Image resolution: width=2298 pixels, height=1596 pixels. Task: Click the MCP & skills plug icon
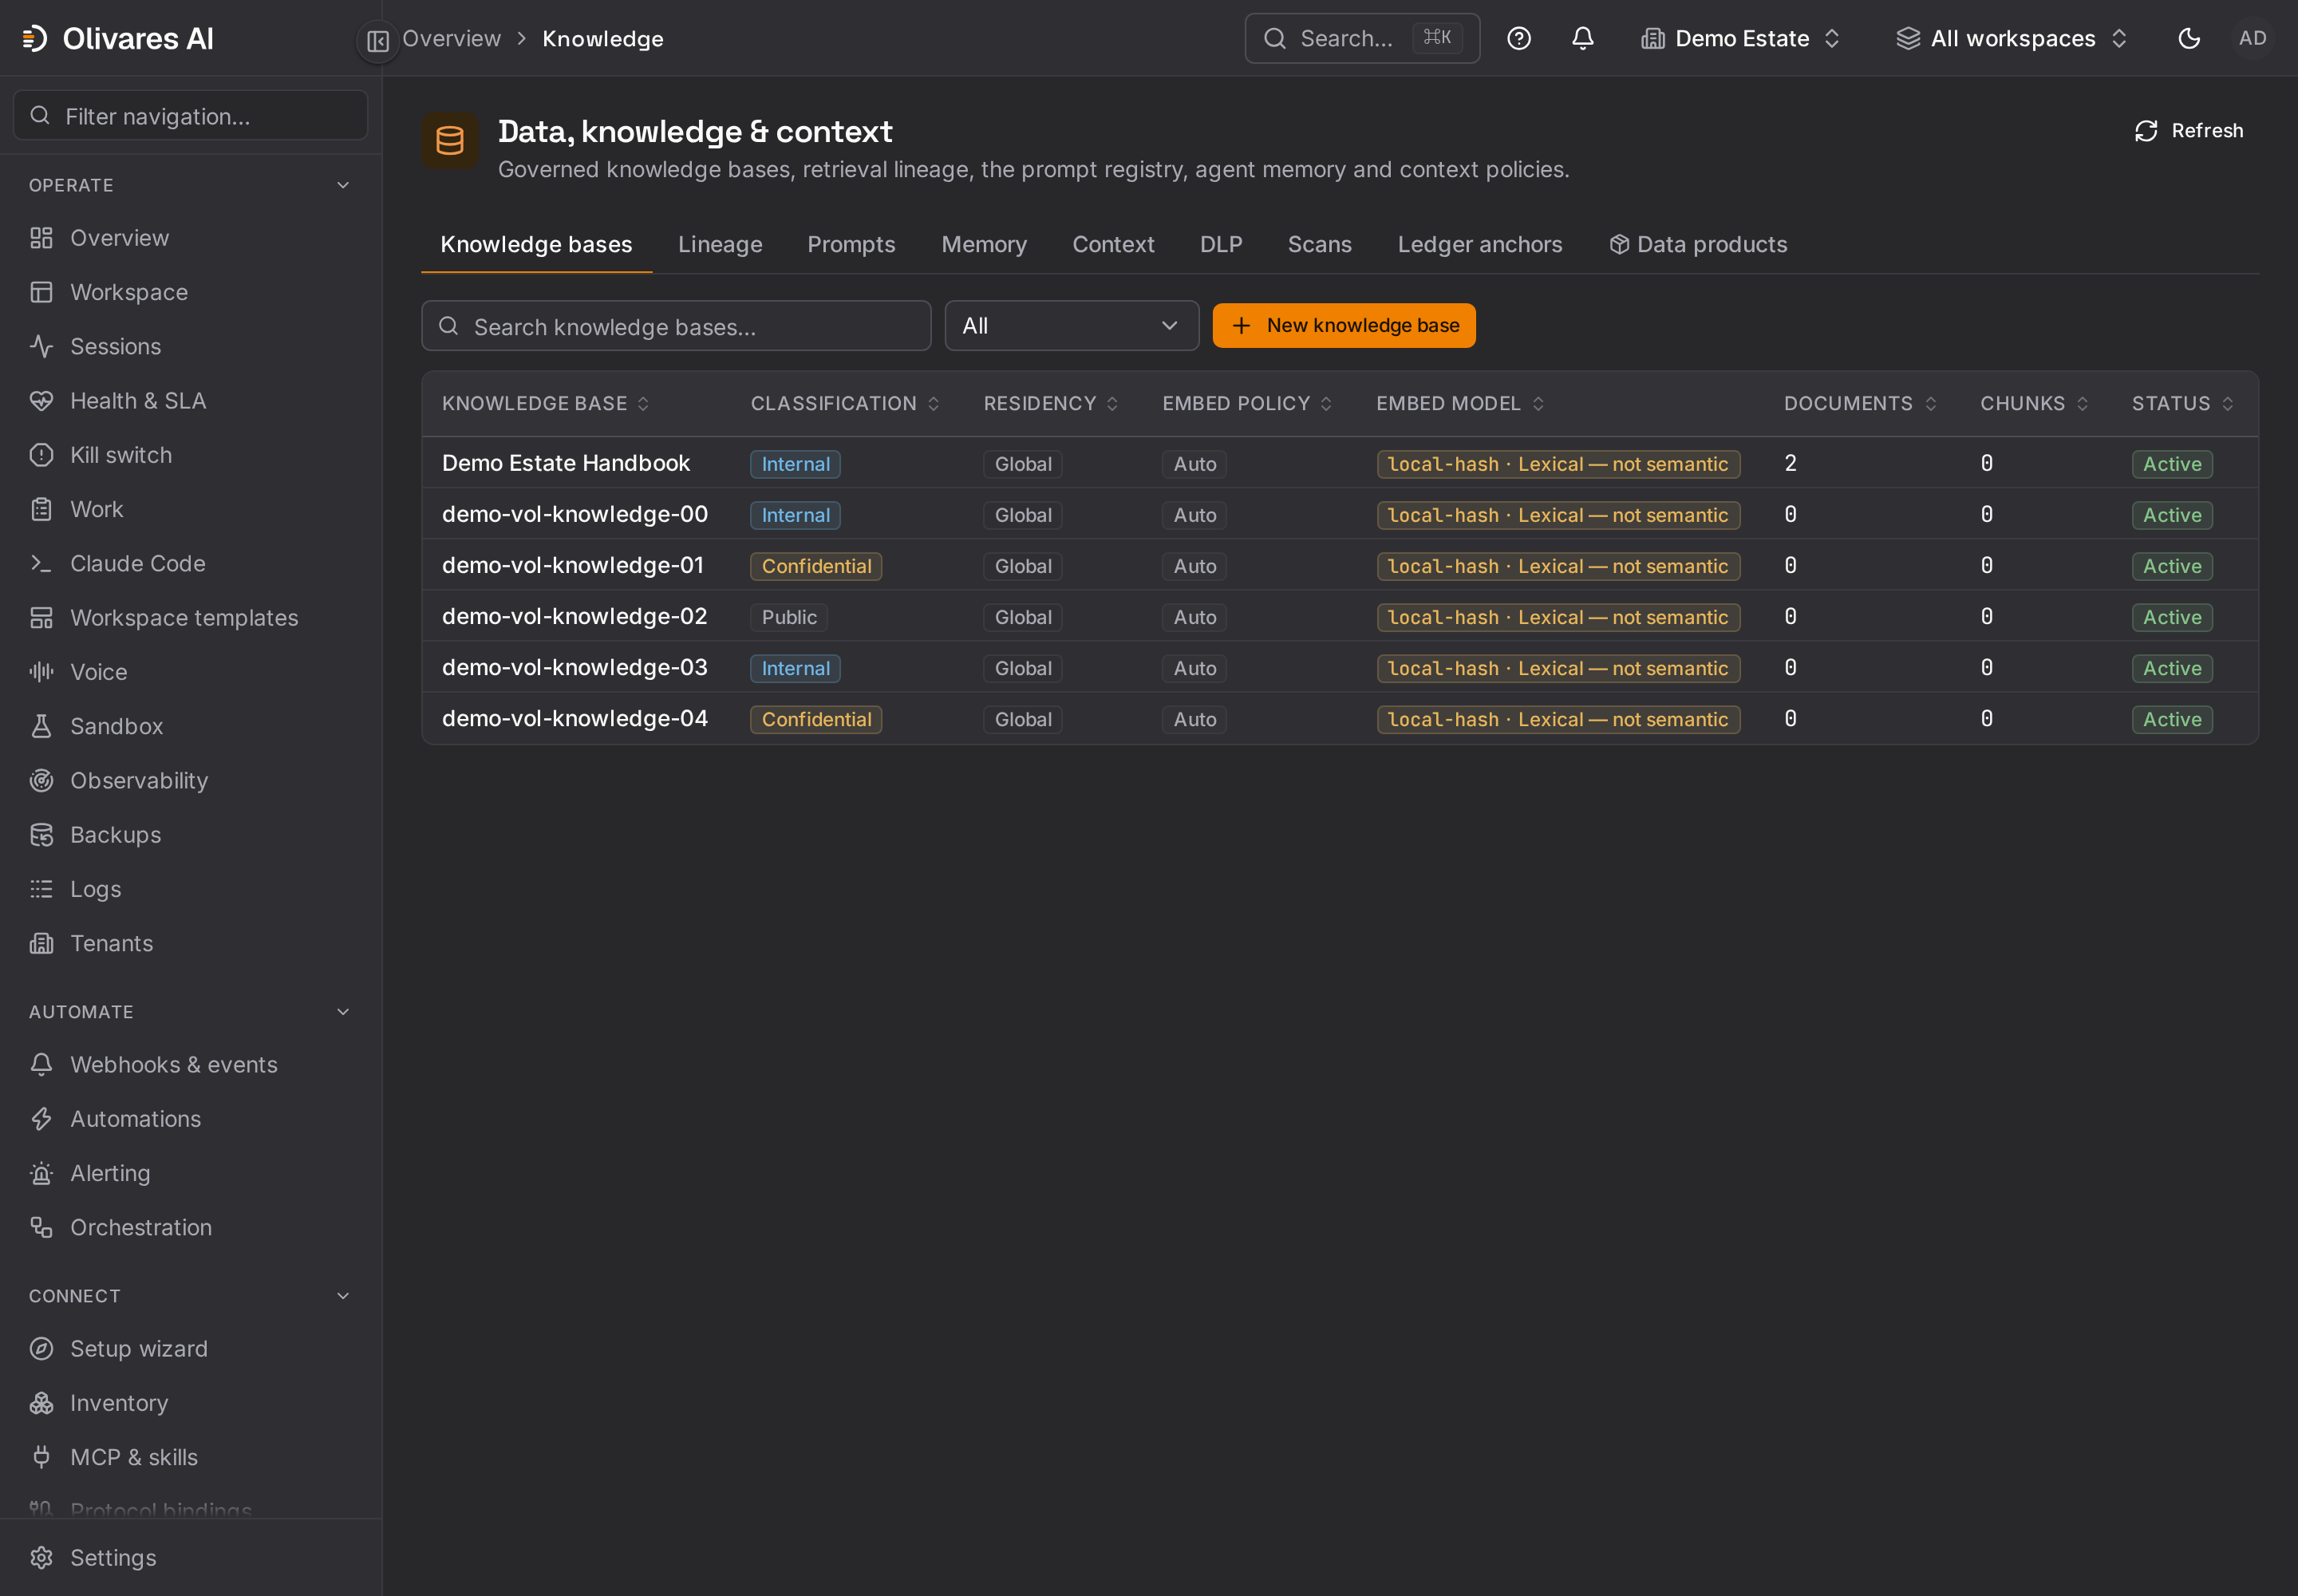click(41, 1457)
